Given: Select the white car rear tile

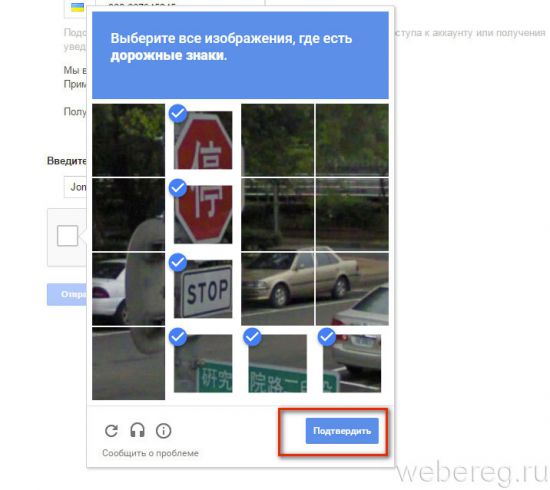Looking at the screenshot, I should pyautogui.click(x=128, y=289).
